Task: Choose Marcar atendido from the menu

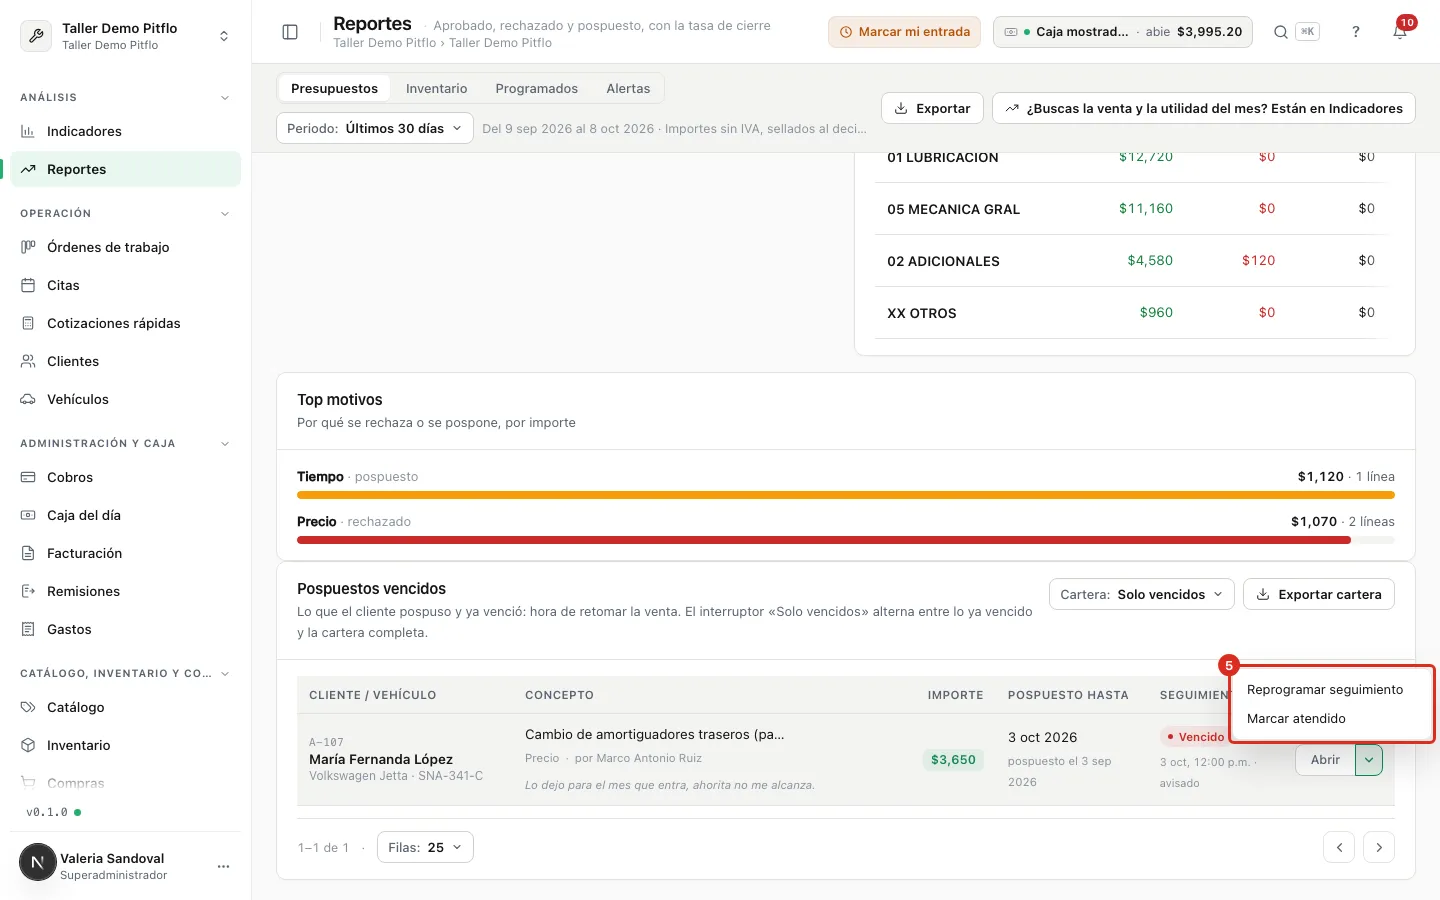Action: pyautogui.click(x=1331, y=719)
